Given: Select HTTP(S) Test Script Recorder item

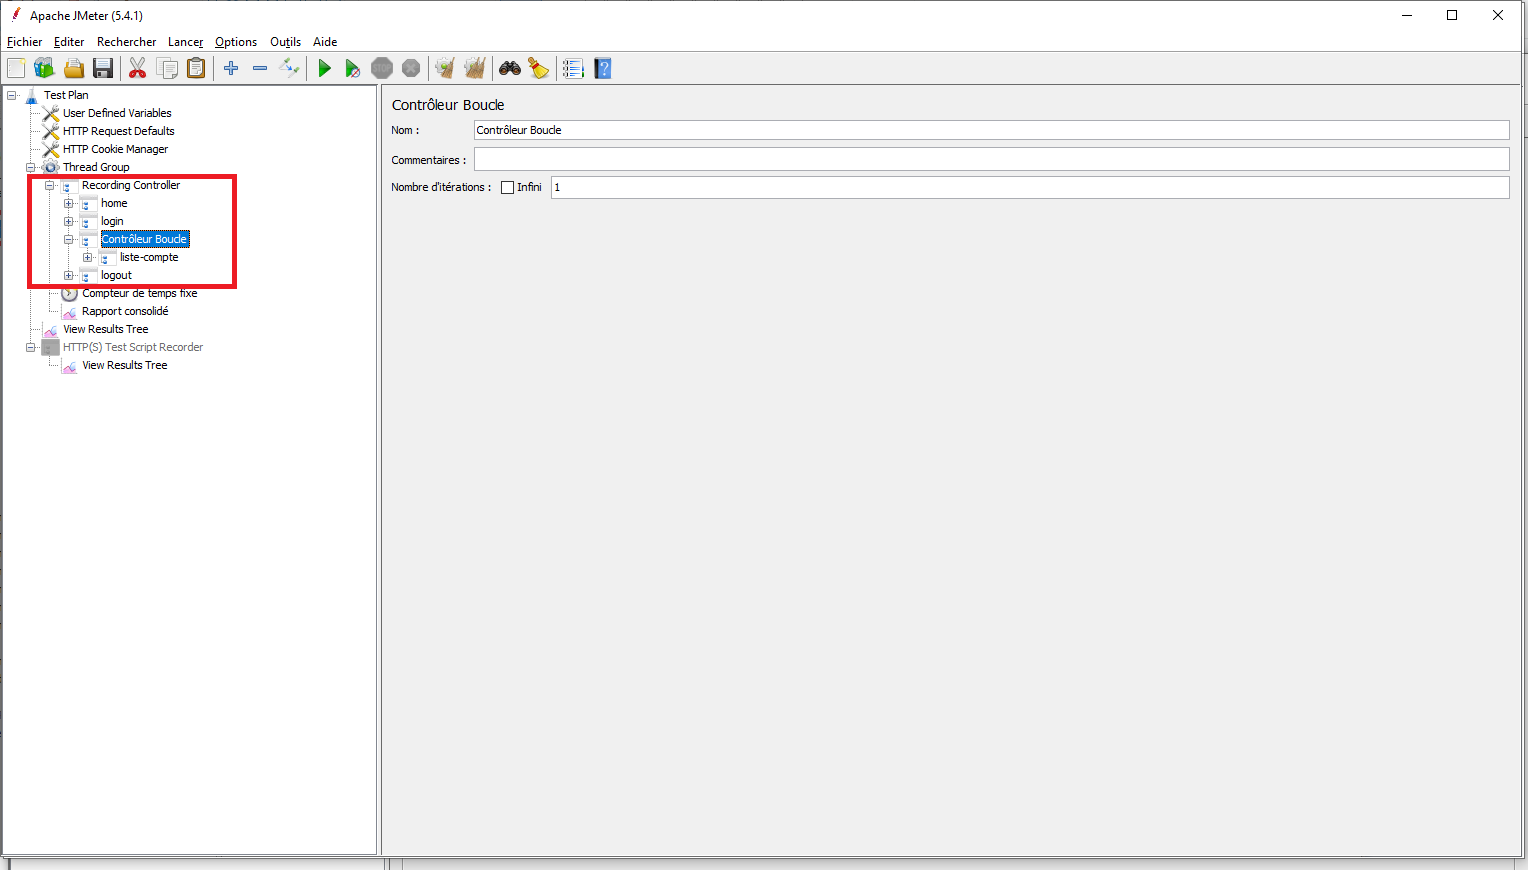Looking at the screenshot, I should 133,347.
